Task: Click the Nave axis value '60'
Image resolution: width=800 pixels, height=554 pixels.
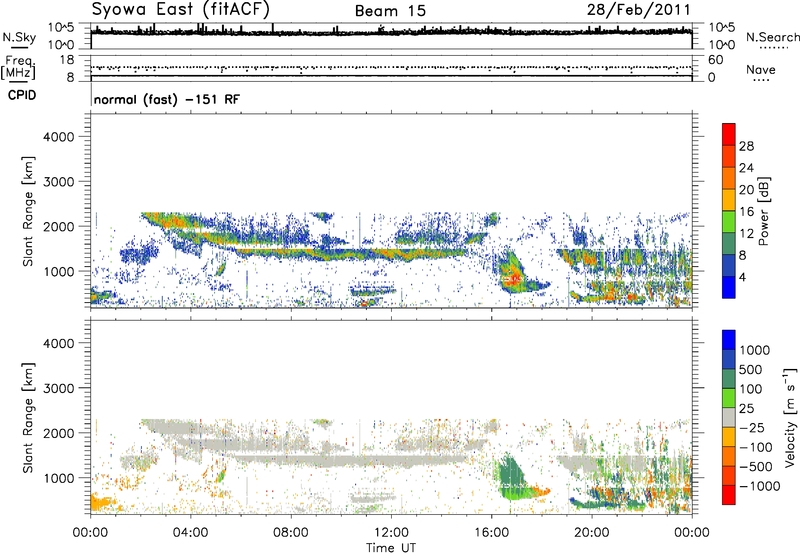Action: coord(716,60)
